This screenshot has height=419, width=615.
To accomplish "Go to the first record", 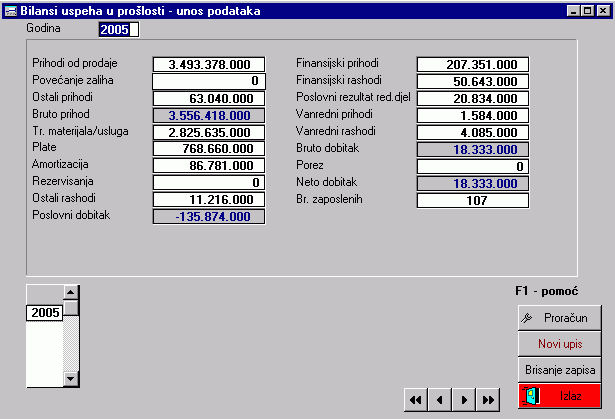I will point(416,400).
